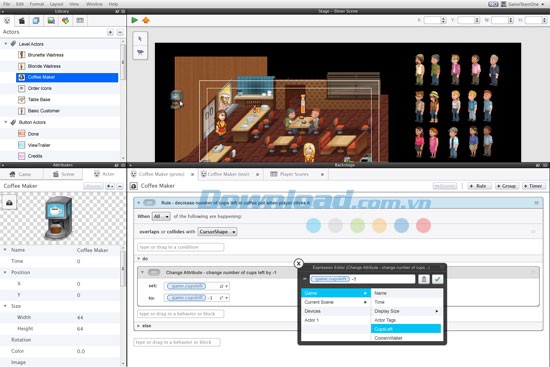Open the When 'All' dropdown
Viewport: 550px width, 367px height.
click(161, 216)
